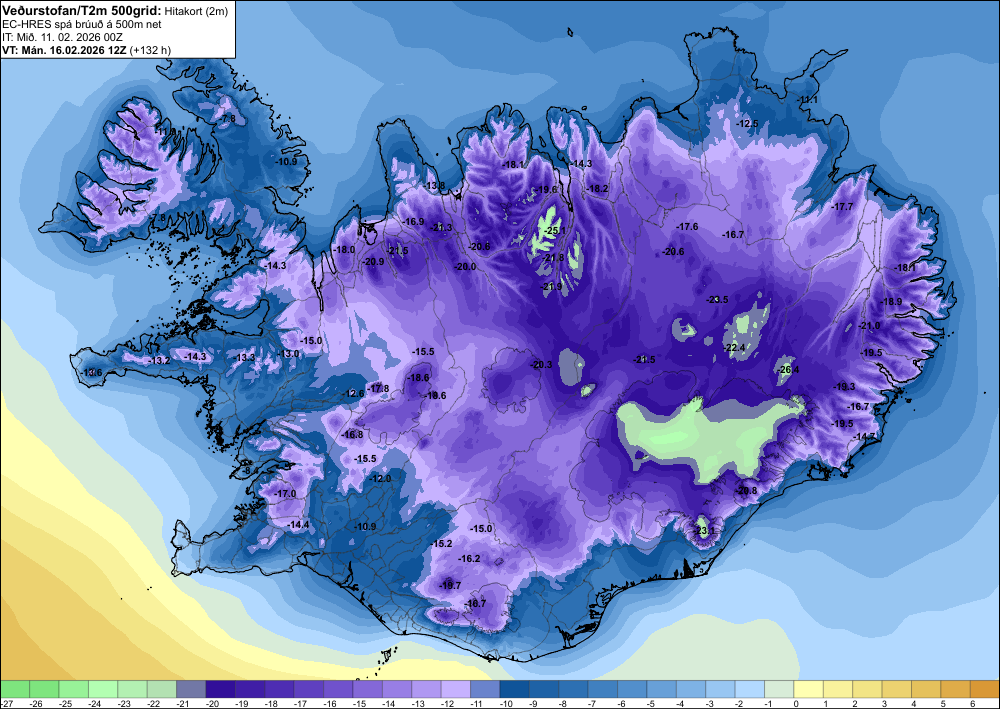Click the -12.6 temperature label
The width and height of the screenshot is (1000, 709).
click(354, 393)
